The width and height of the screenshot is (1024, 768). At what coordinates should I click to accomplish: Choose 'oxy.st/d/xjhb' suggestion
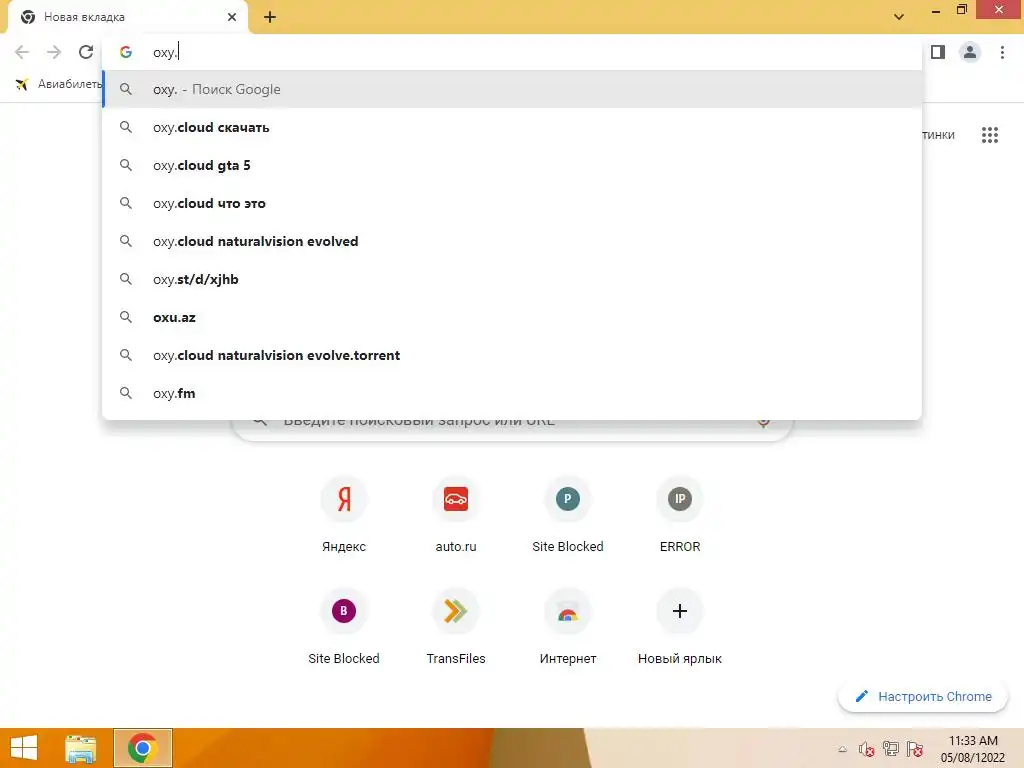512,280
